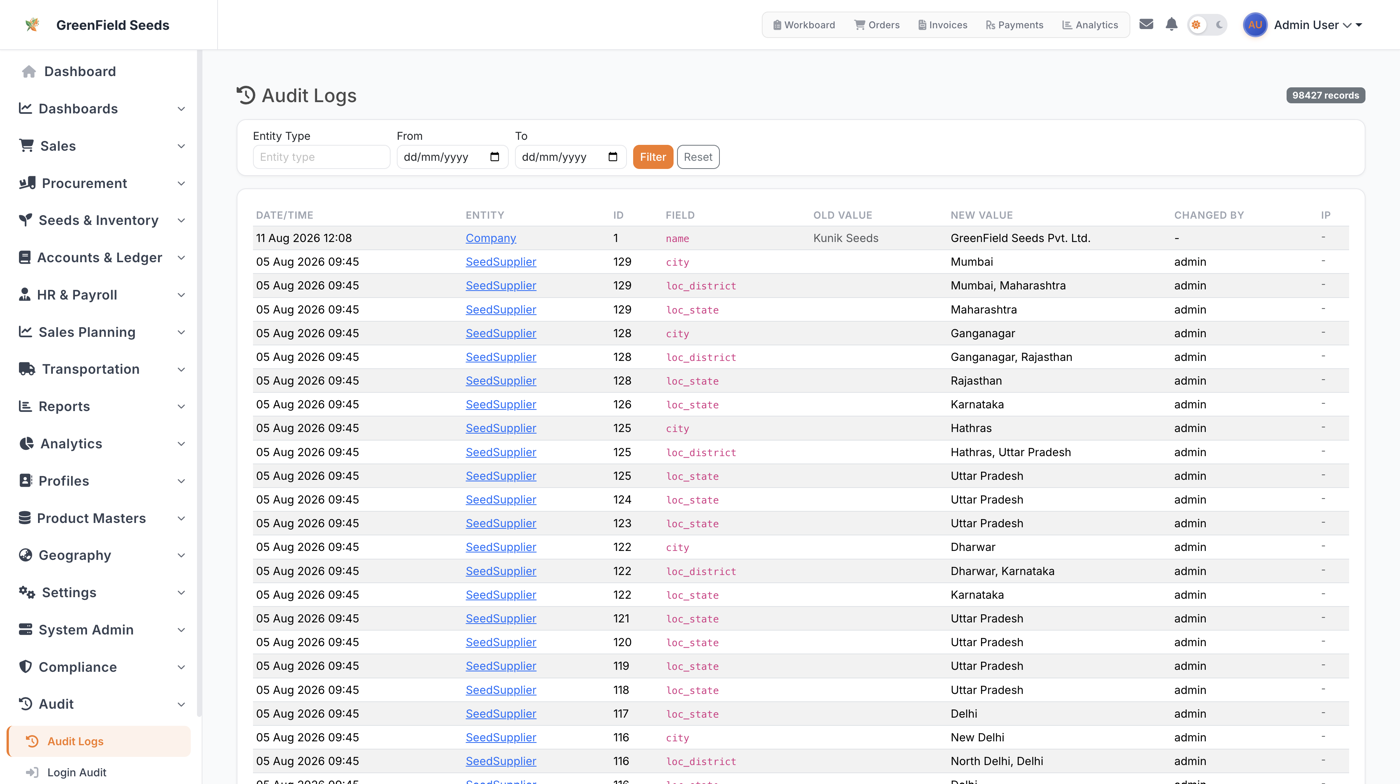Viewport: 1400px width, 784px height.
Task: Click the calendar icon in From date field
Action: pos(495,157)
